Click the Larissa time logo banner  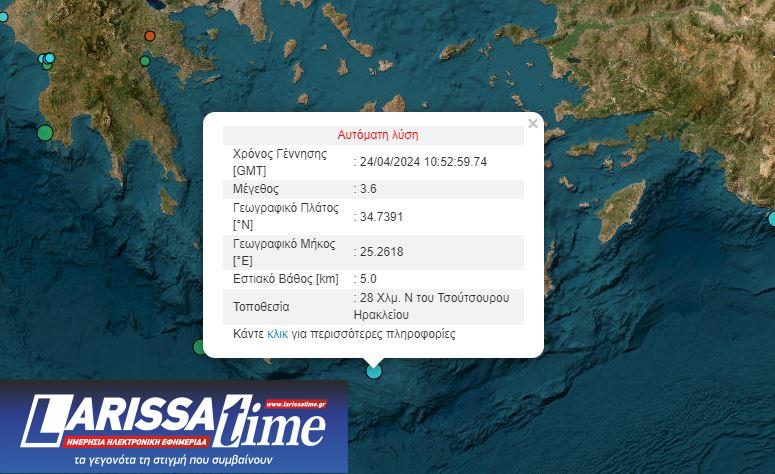174,427
